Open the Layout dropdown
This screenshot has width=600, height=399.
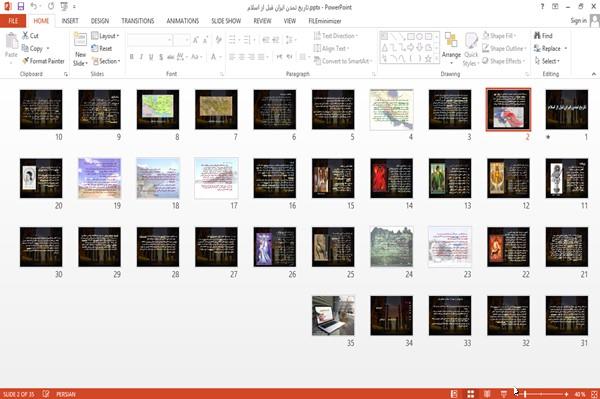point(105,36)
